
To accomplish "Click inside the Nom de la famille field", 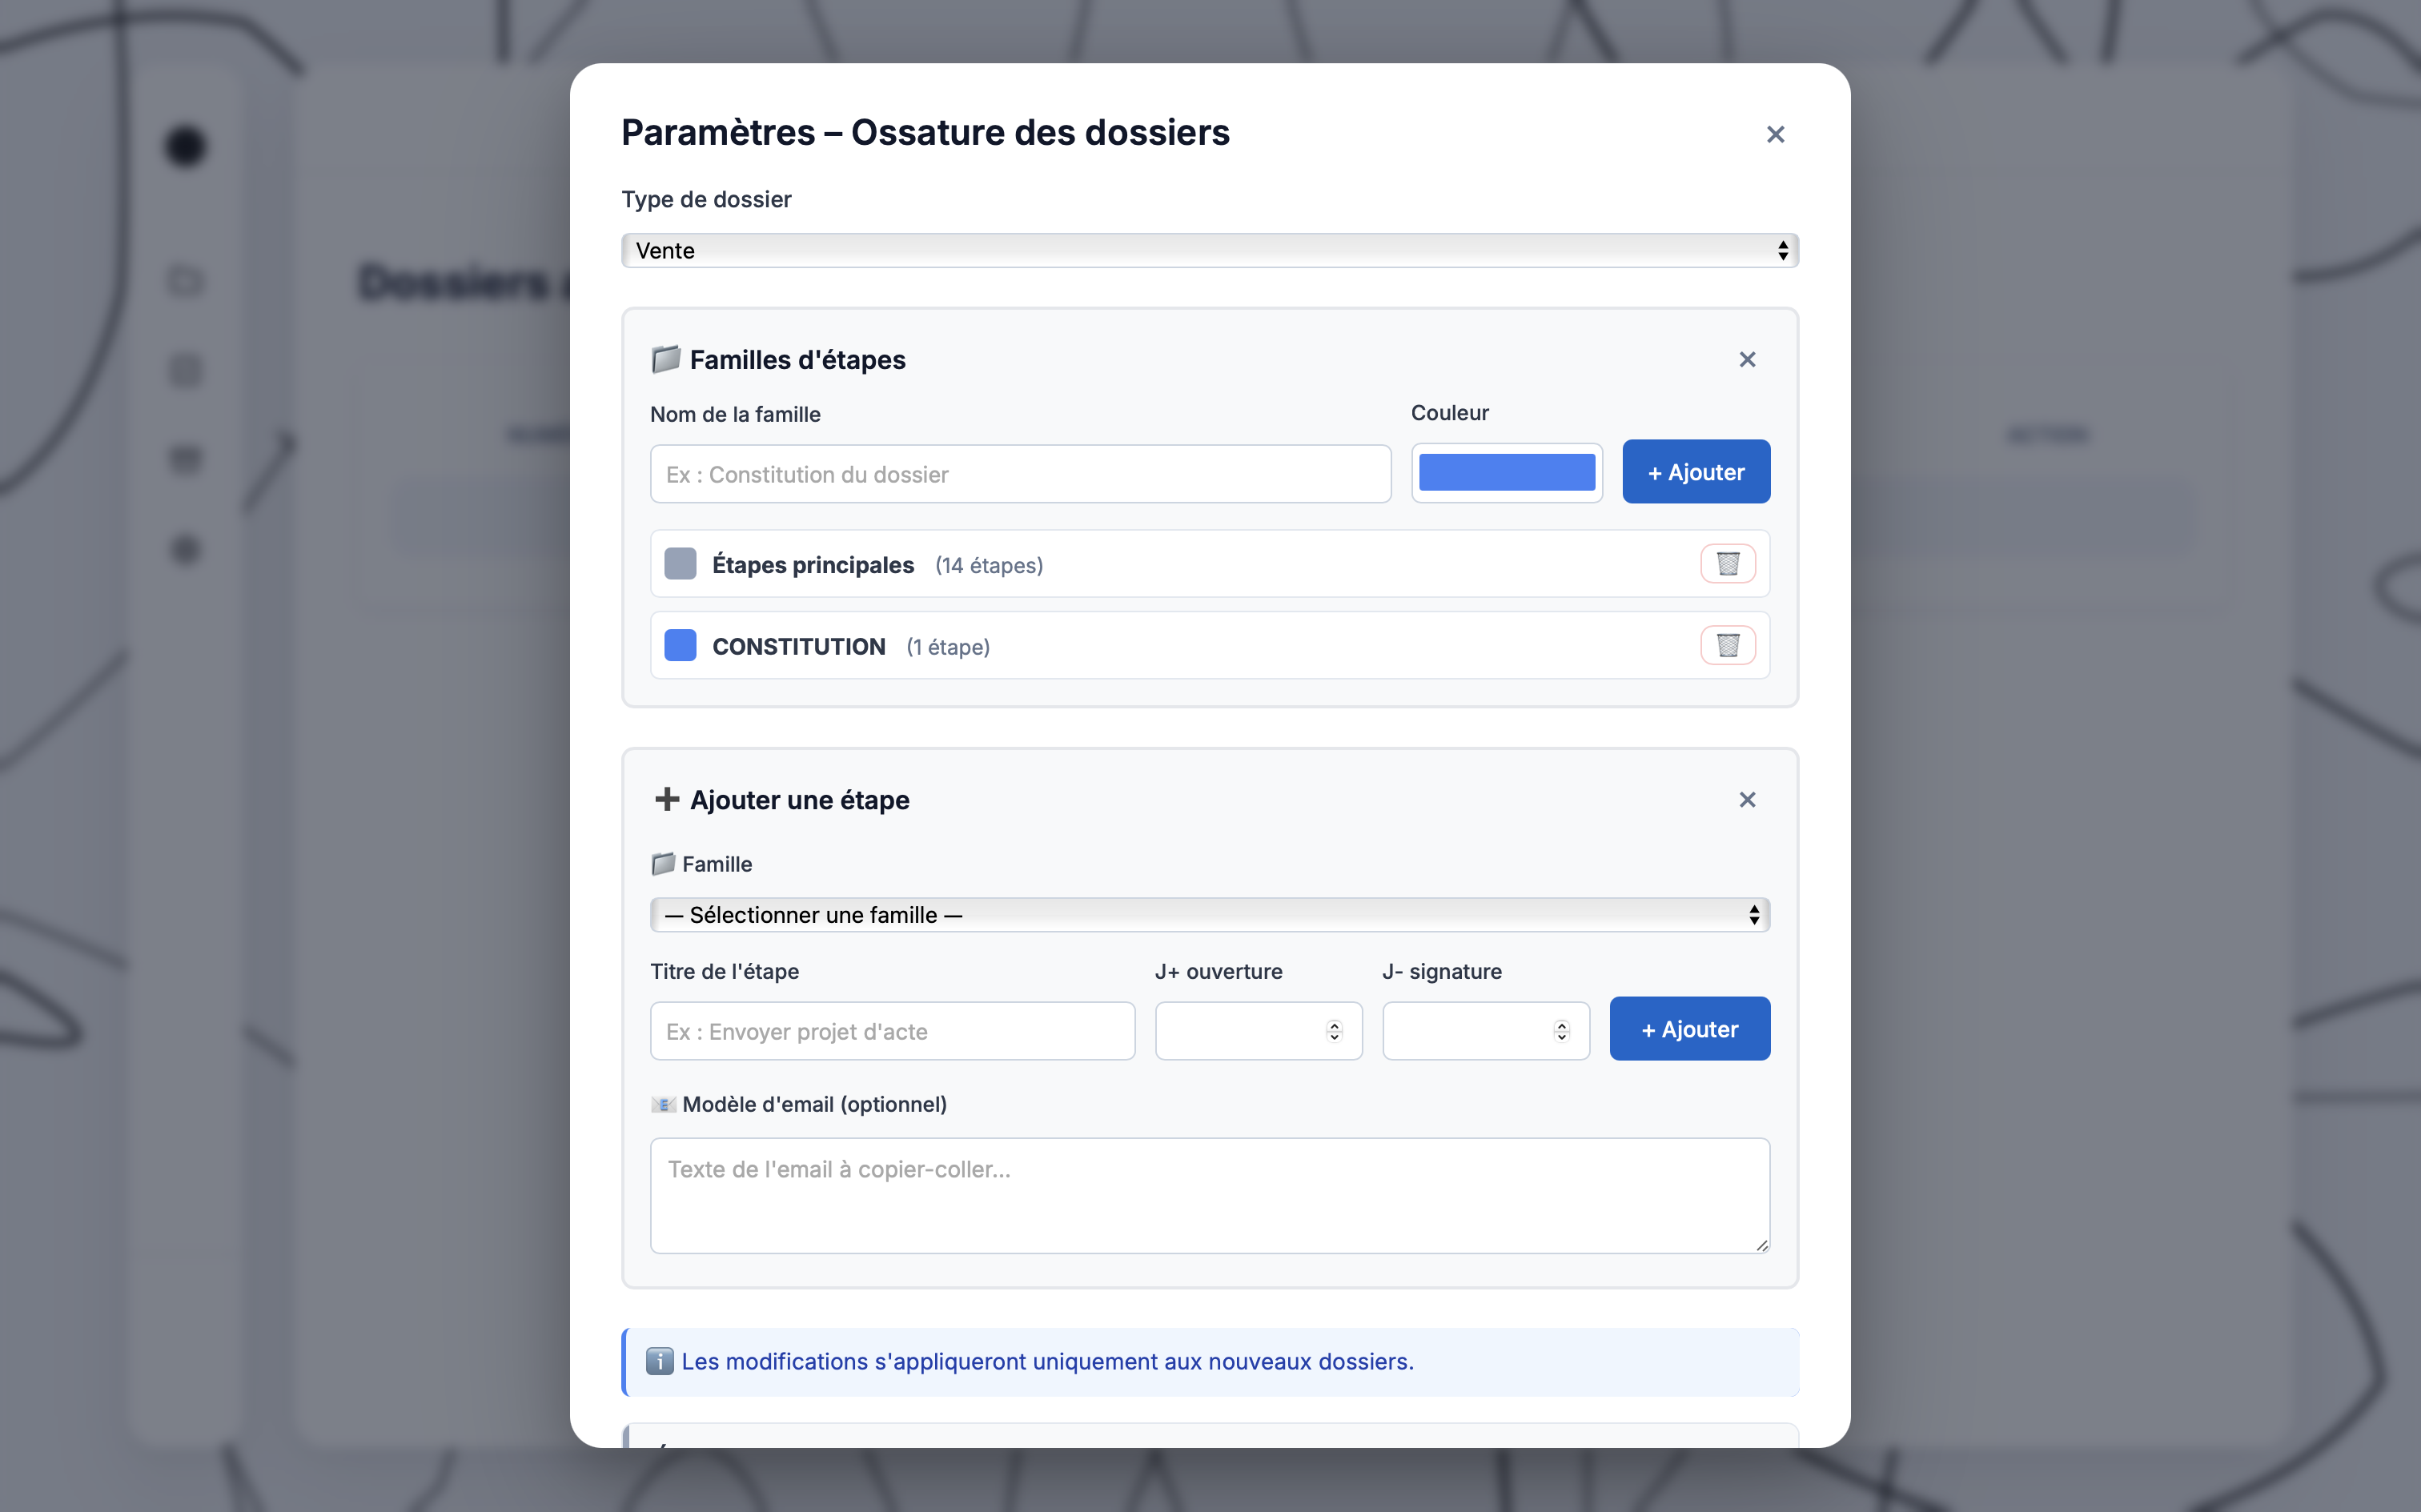I will pos(1019,473).
